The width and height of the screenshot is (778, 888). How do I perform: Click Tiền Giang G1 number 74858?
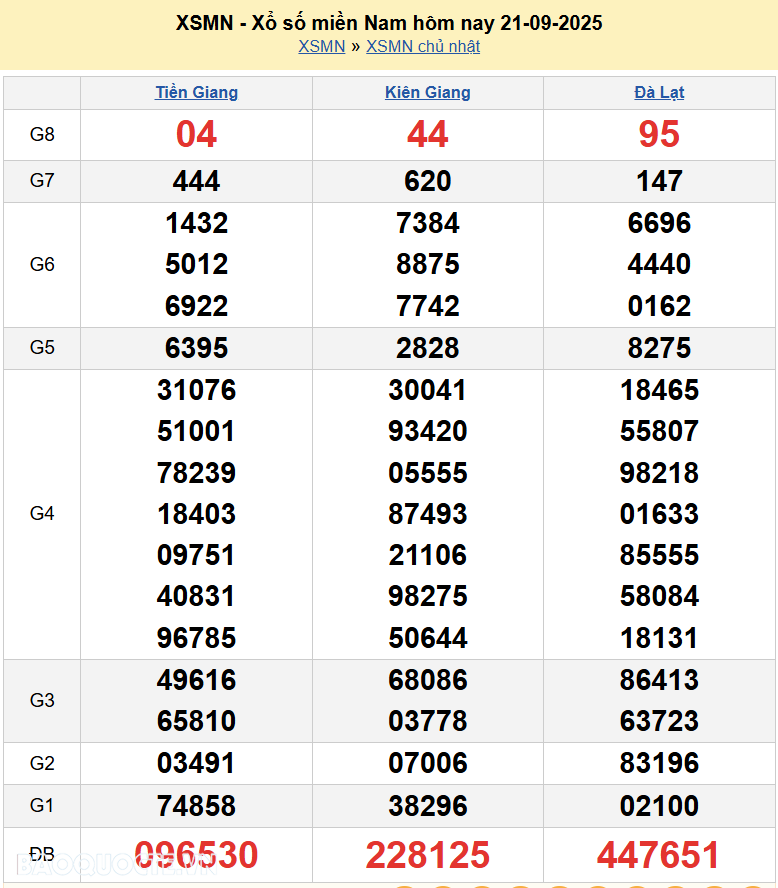[x=196, y=806]
